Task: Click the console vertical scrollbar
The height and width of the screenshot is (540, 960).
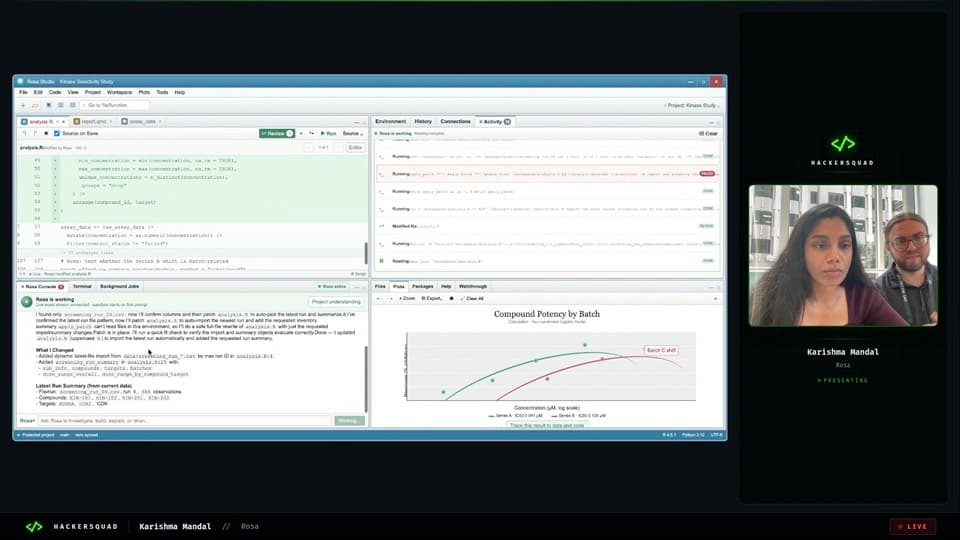Action: [x=366, y=378]
